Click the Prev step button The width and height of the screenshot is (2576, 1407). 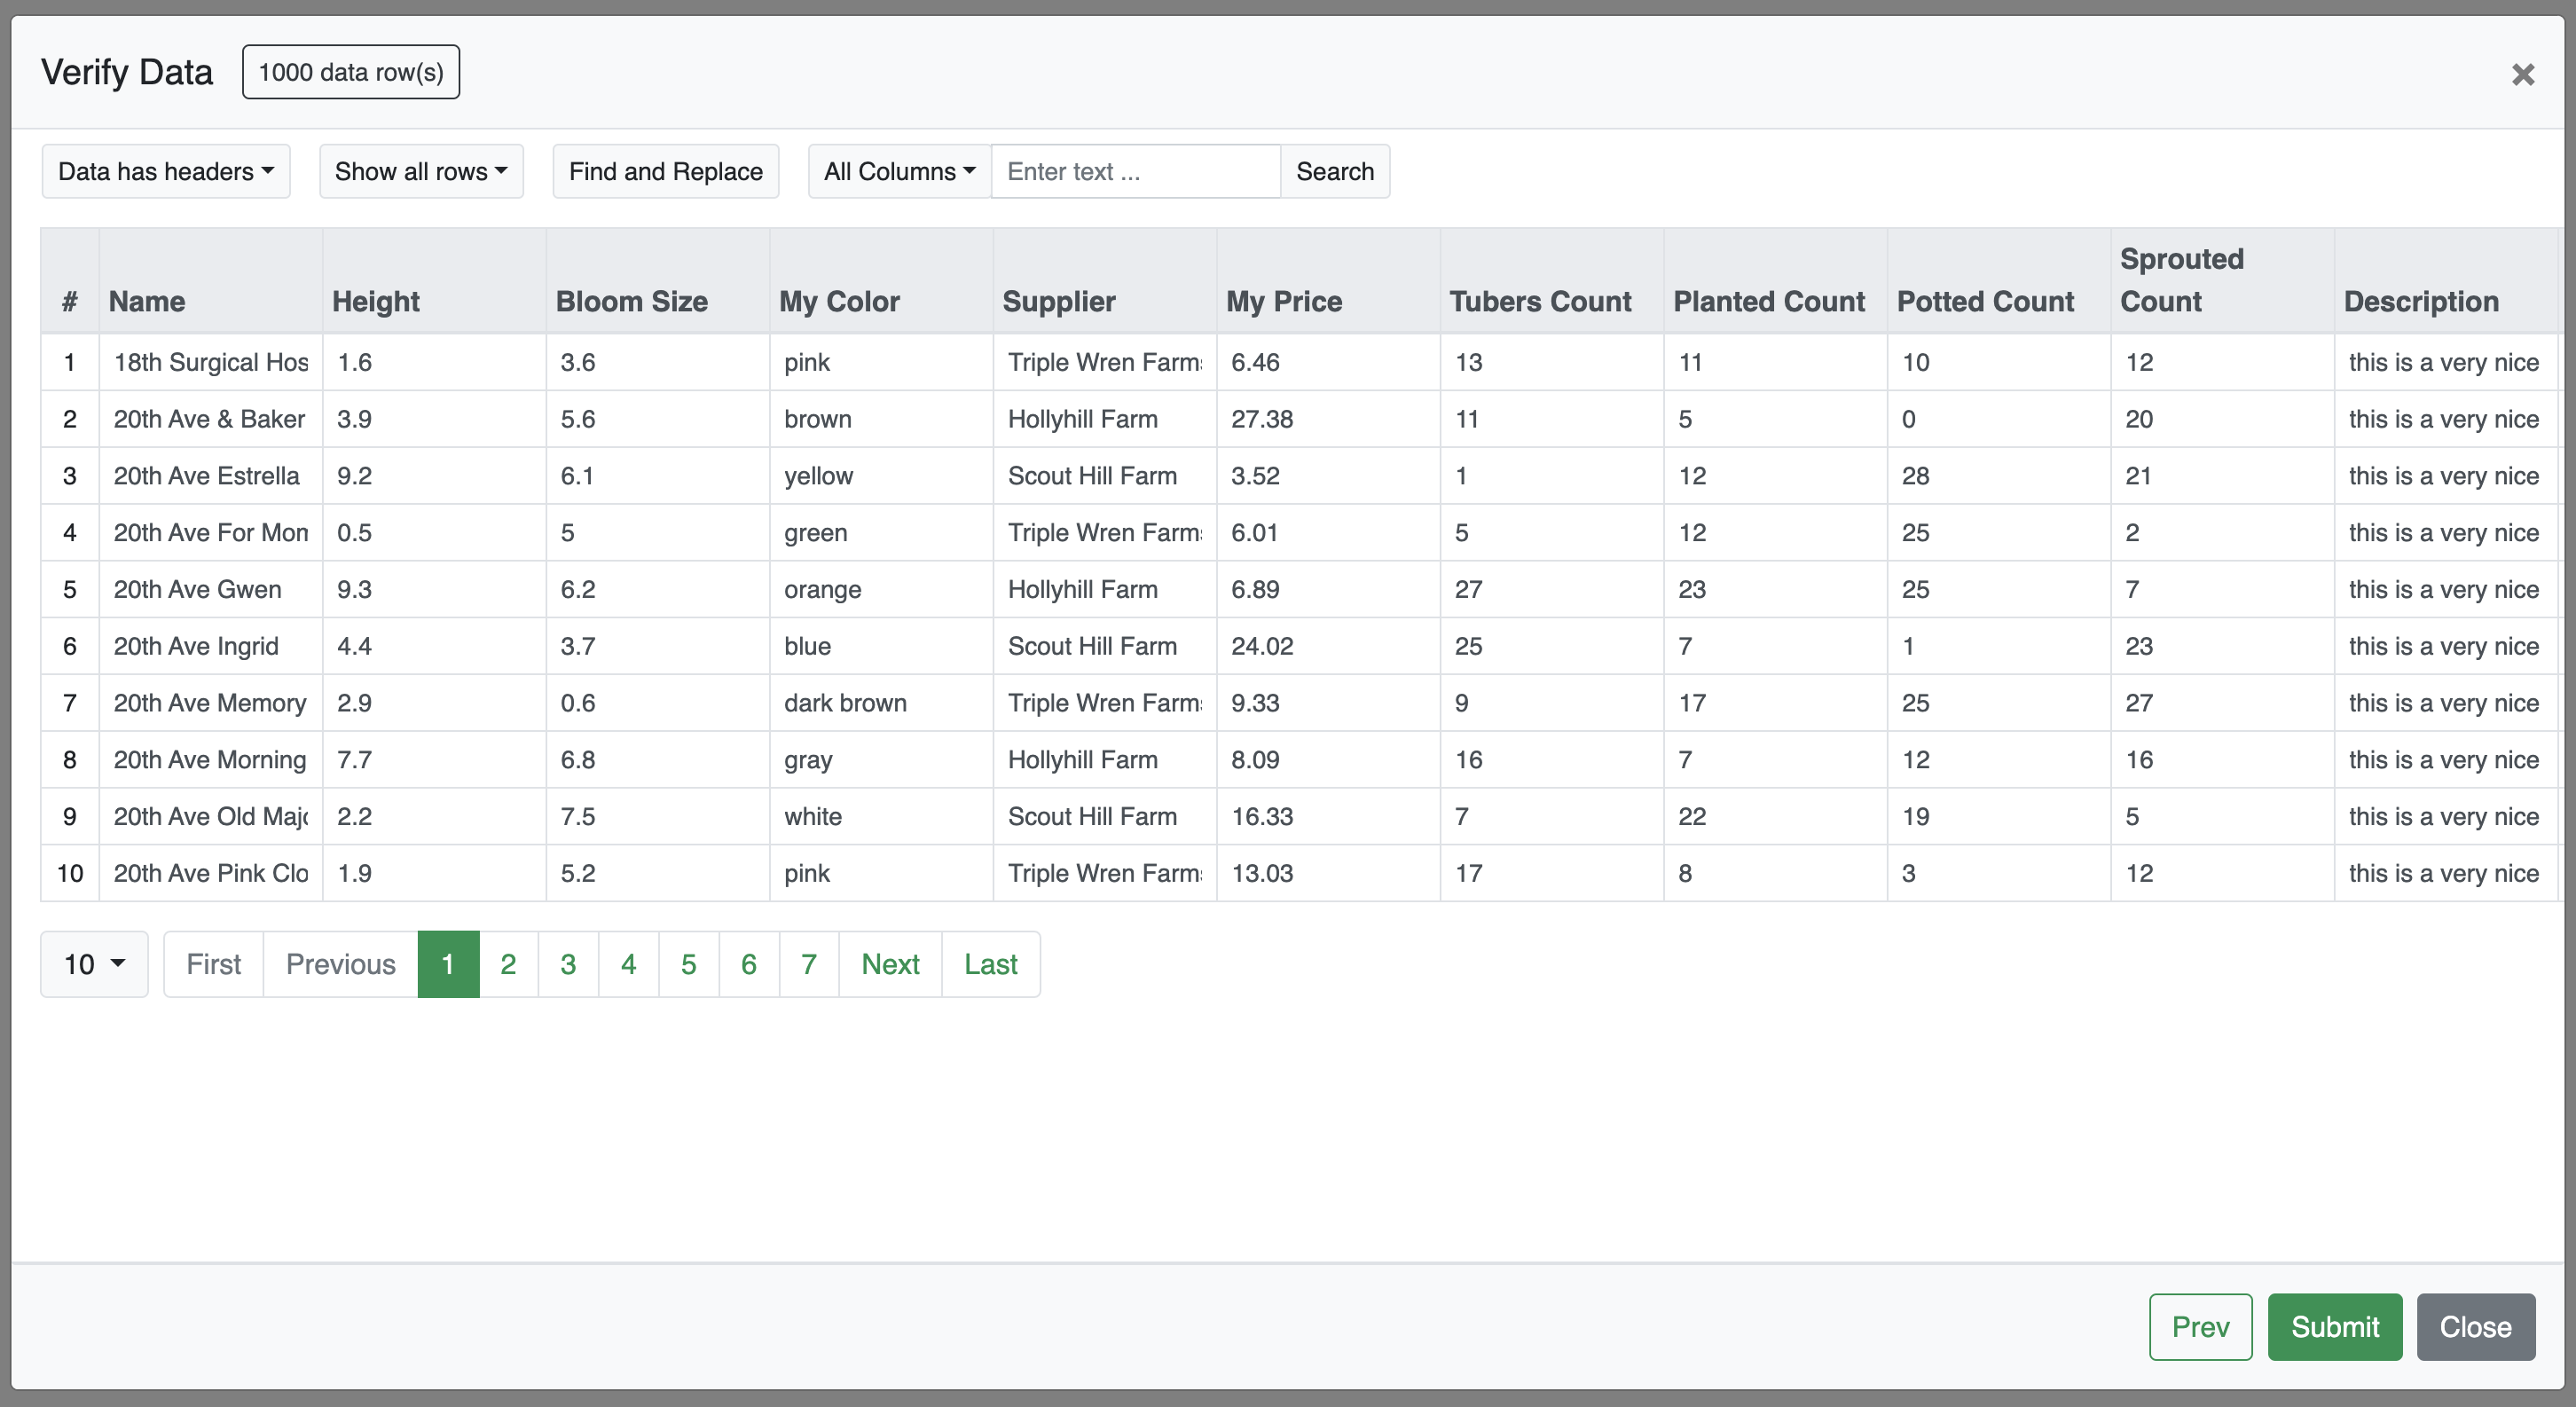[2200, 1326]
